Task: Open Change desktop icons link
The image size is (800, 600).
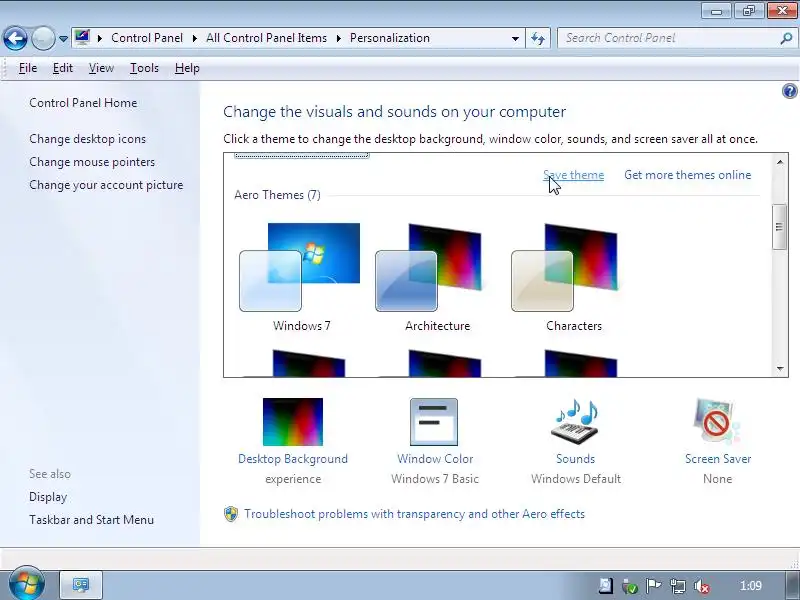Action: [87, 139]
